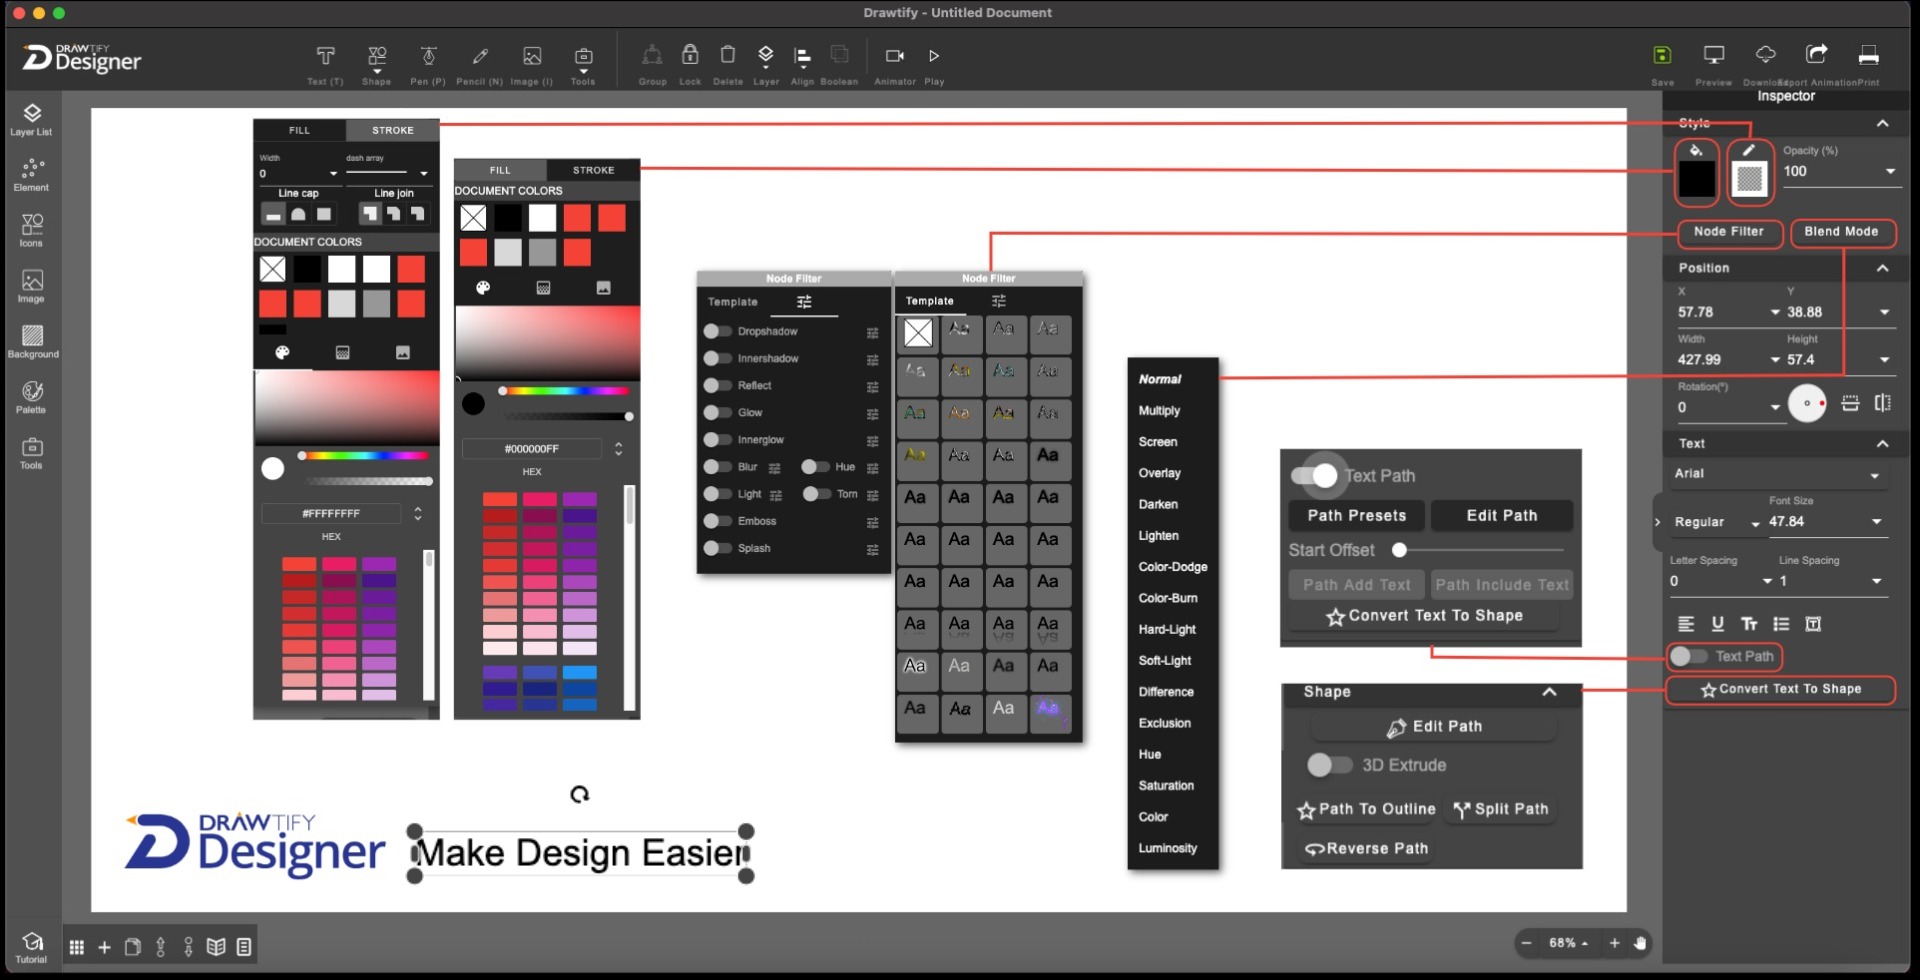Collapse the Shape panel chevron
This screenshot has height=980, width=1920.
1549,692
